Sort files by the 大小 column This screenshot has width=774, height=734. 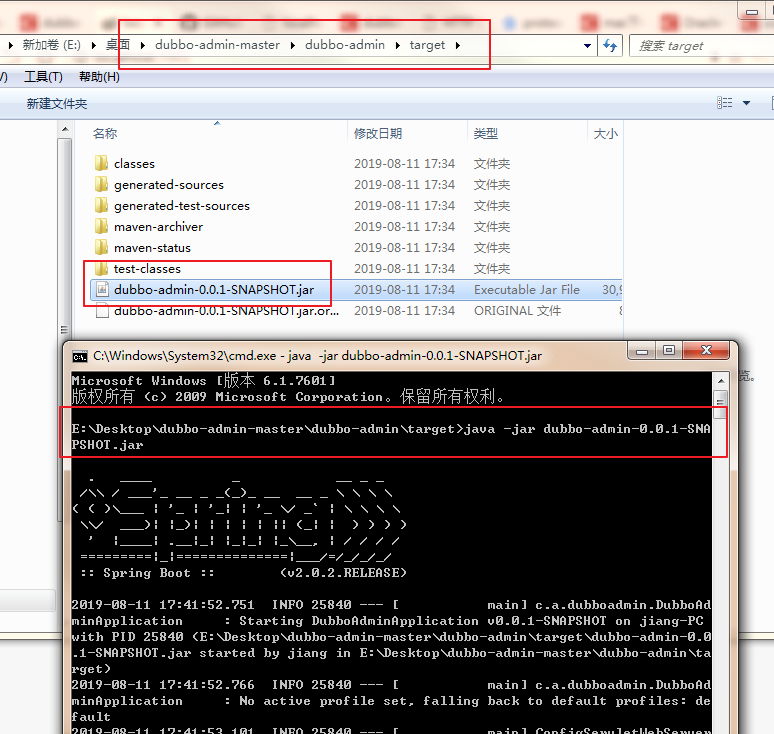pyautogui.click(x=605, y=133)
